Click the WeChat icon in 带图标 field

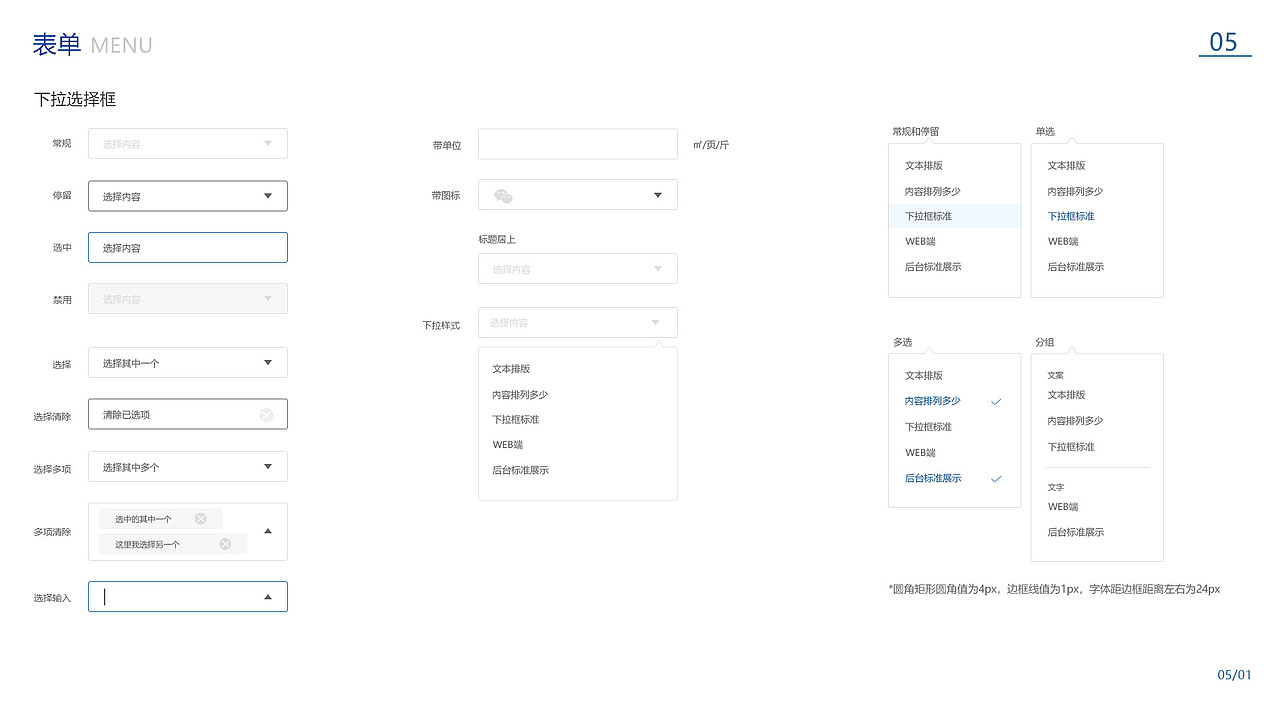[503, 196]
